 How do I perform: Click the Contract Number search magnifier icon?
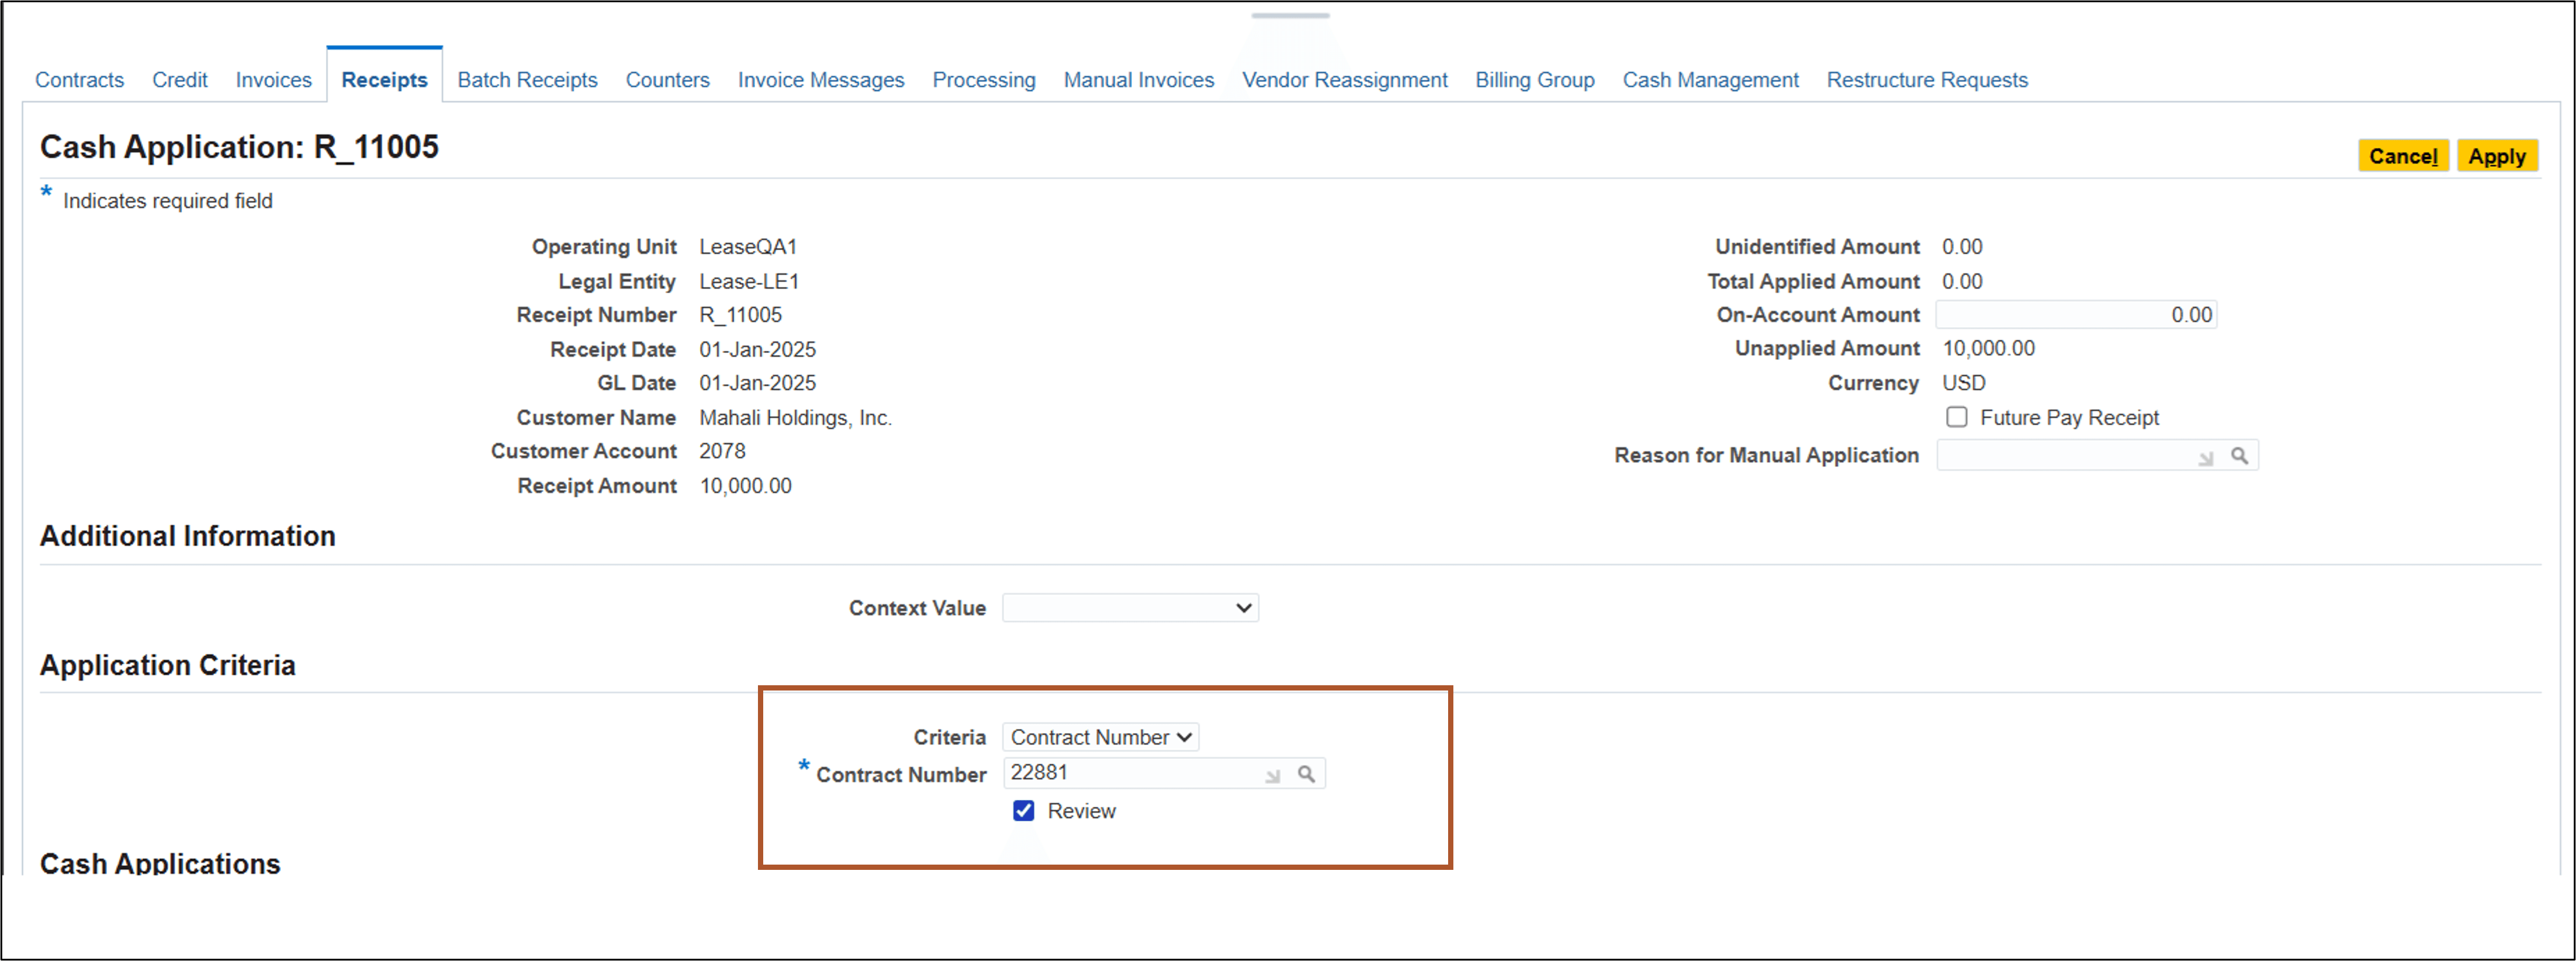coord(1306,774)
